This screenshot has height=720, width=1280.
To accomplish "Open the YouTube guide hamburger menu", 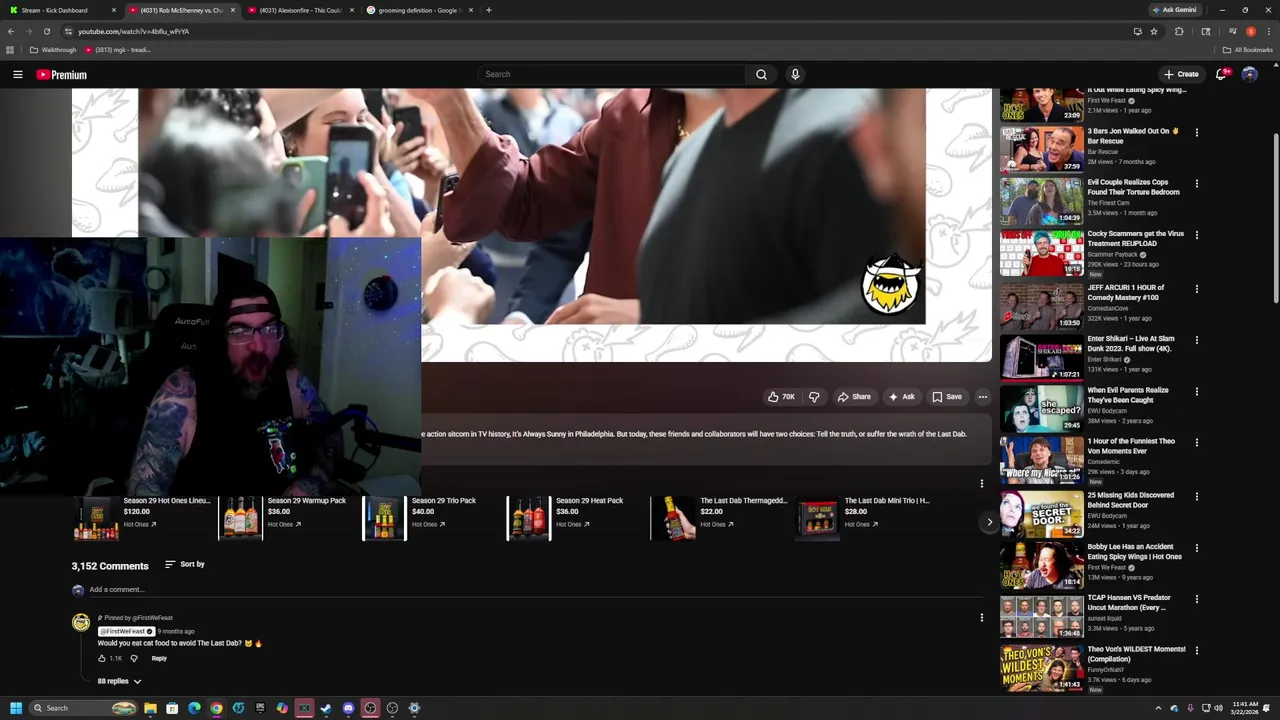I will 17,74.
